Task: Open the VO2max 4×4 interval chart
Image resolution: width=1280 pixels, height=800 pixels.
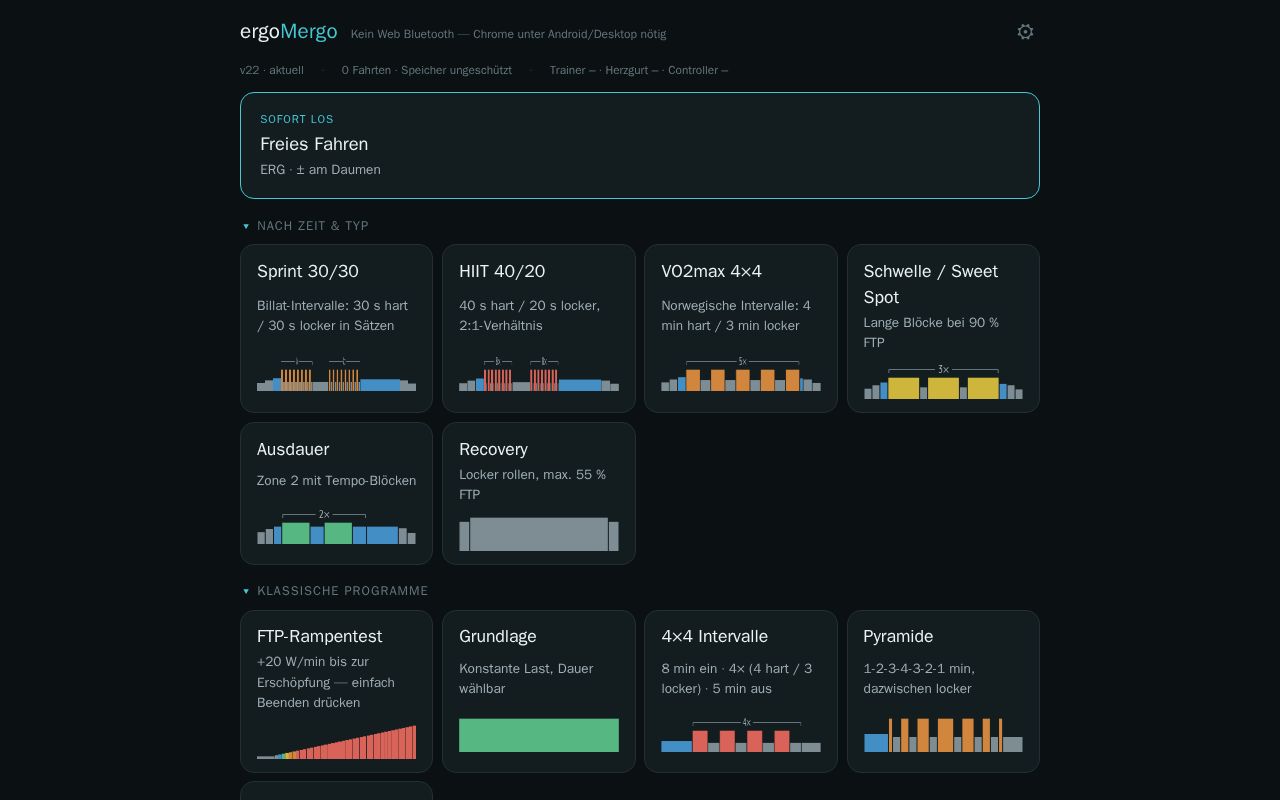Action: [741, 374]
